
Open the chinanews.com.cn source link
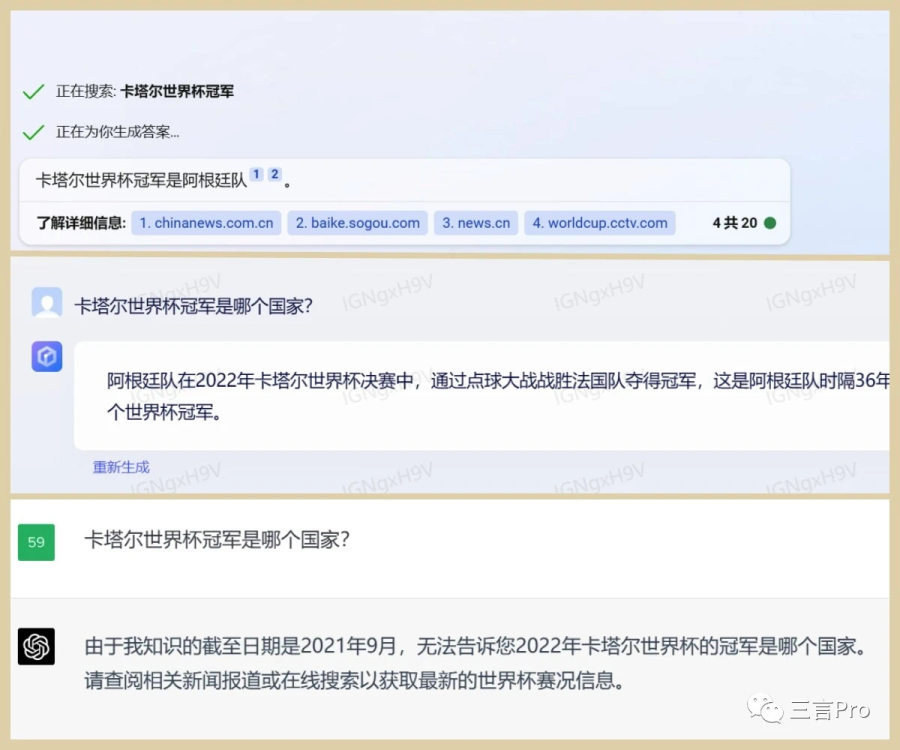pos(206,223)
